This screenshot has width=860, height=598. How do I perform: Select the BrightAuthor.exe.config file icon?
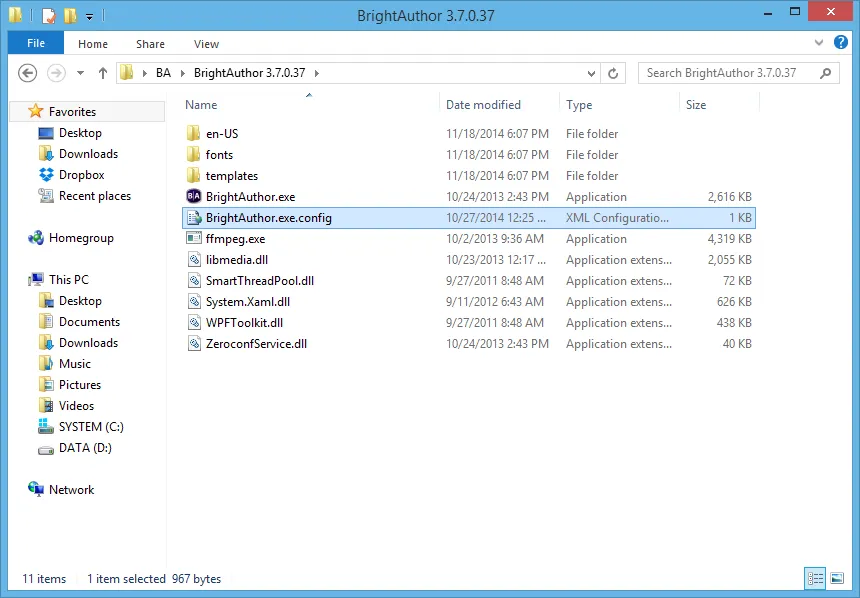point(194,218)
